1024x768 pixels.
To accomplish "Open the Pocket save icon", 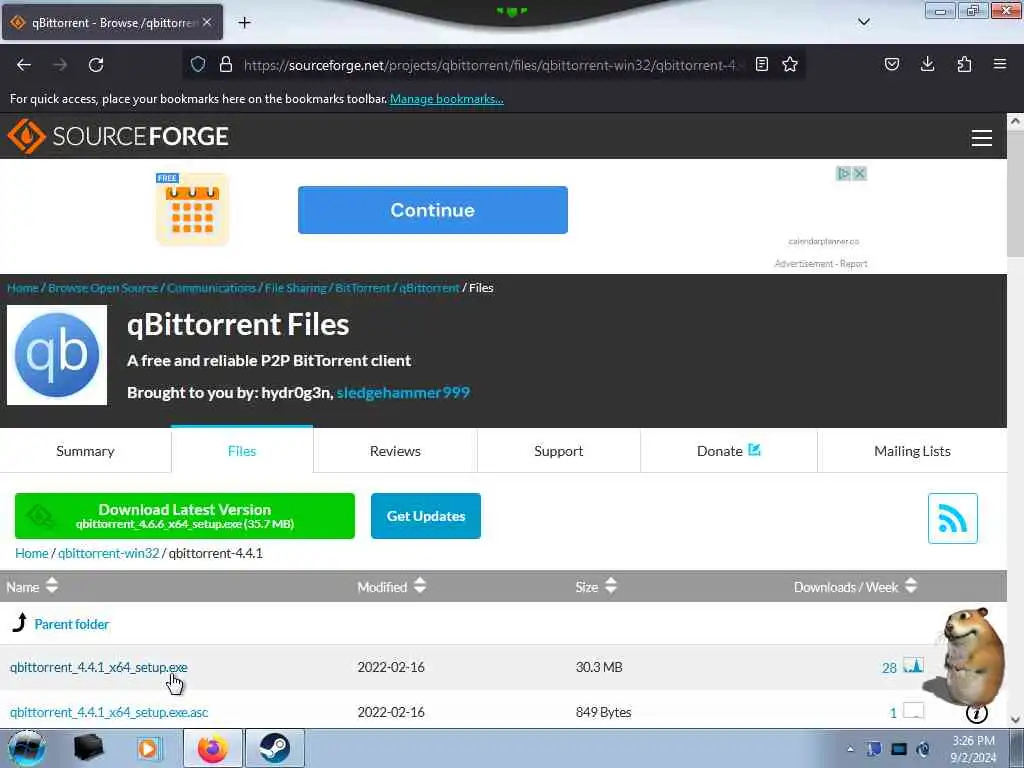I will pos(891,64).
